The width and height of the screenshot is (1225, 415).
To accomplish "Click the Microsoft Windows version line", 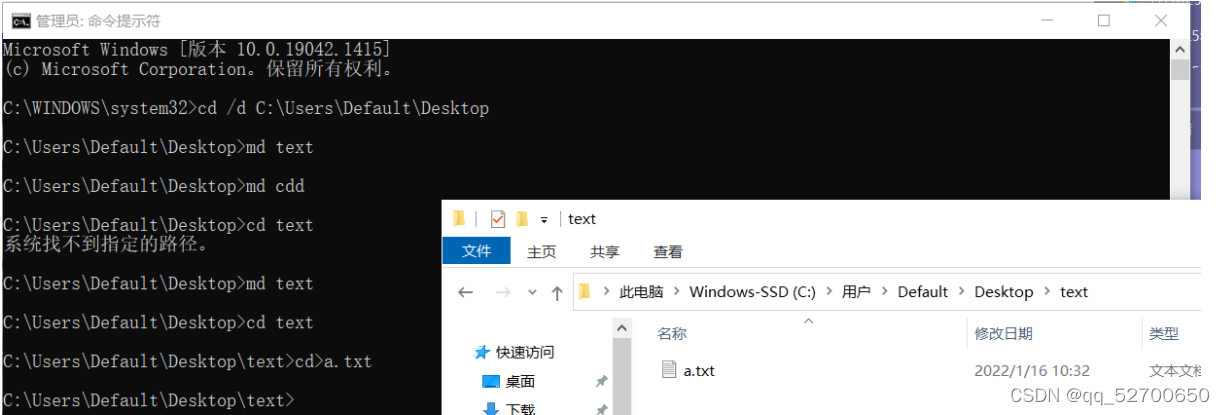I will coord(197,49).
